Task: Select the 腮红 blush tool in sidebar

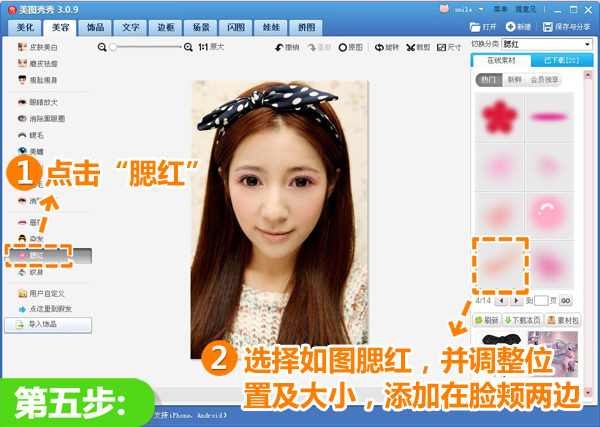Action: click(x=48, y=256)
